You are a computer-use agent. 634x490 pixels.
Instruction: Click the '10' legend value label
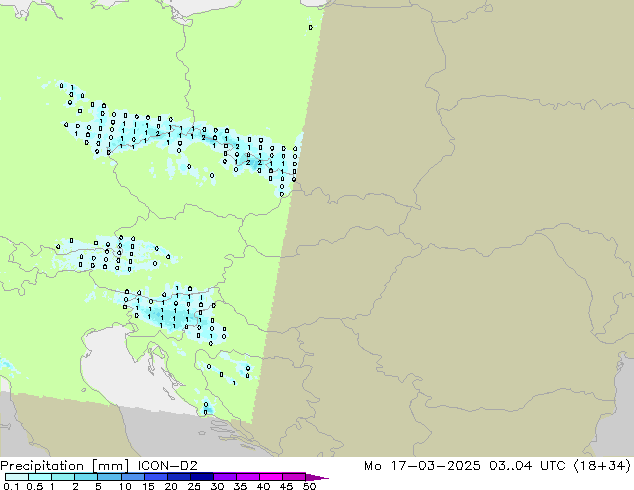click(x=125, y=486)
